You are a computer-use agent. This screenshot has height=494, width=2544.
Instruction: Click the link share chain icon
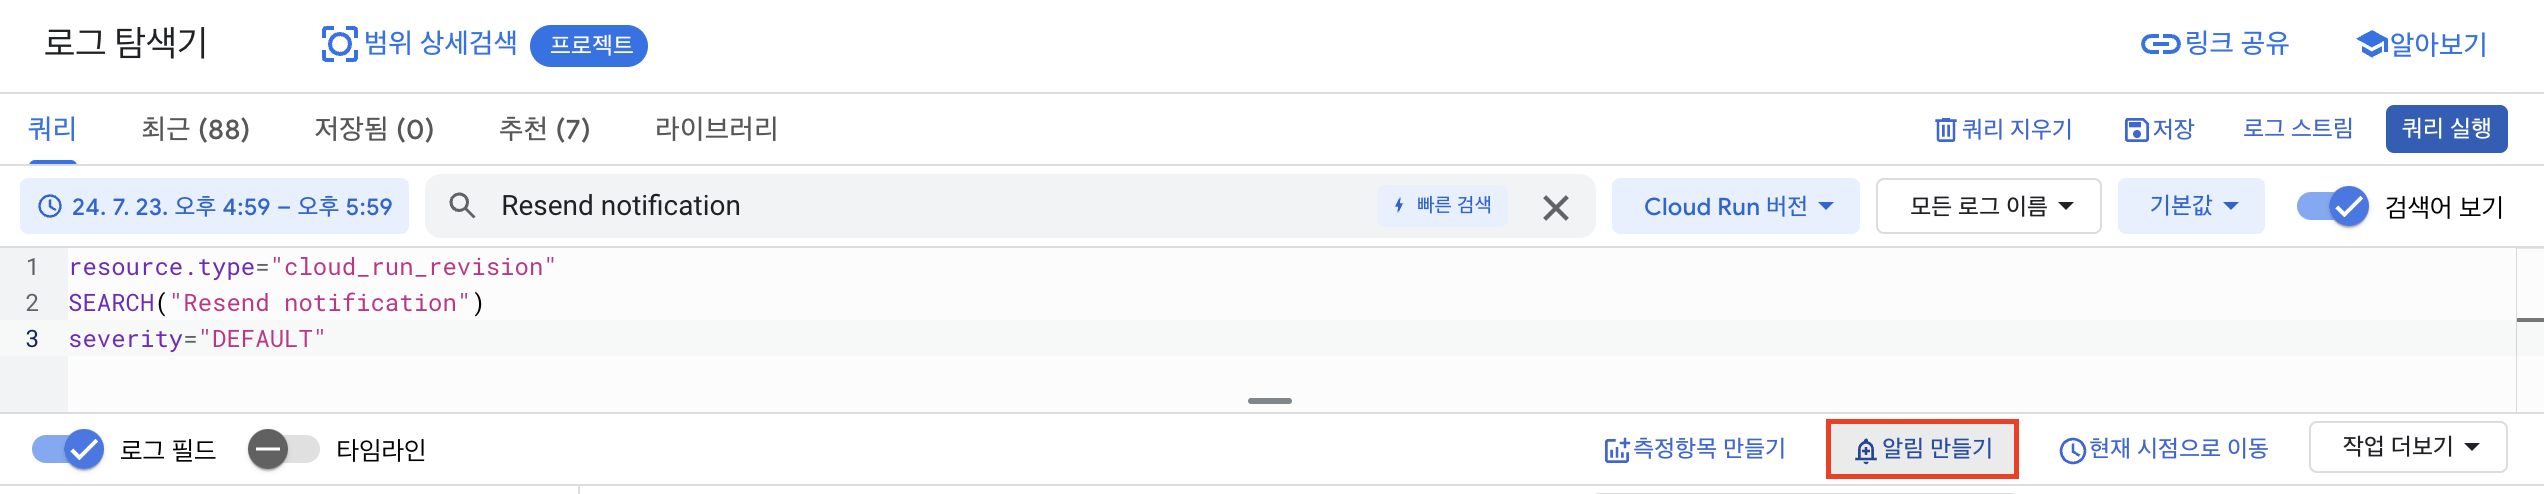(x=2160, y=44)
